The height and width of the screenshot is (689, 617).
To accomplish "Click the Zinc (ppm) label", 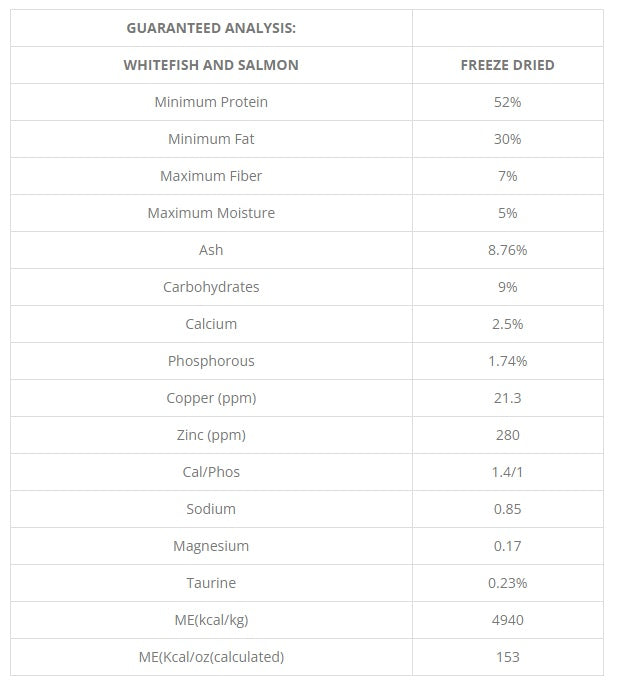I will pyautogui.click(x=211, y=435).
